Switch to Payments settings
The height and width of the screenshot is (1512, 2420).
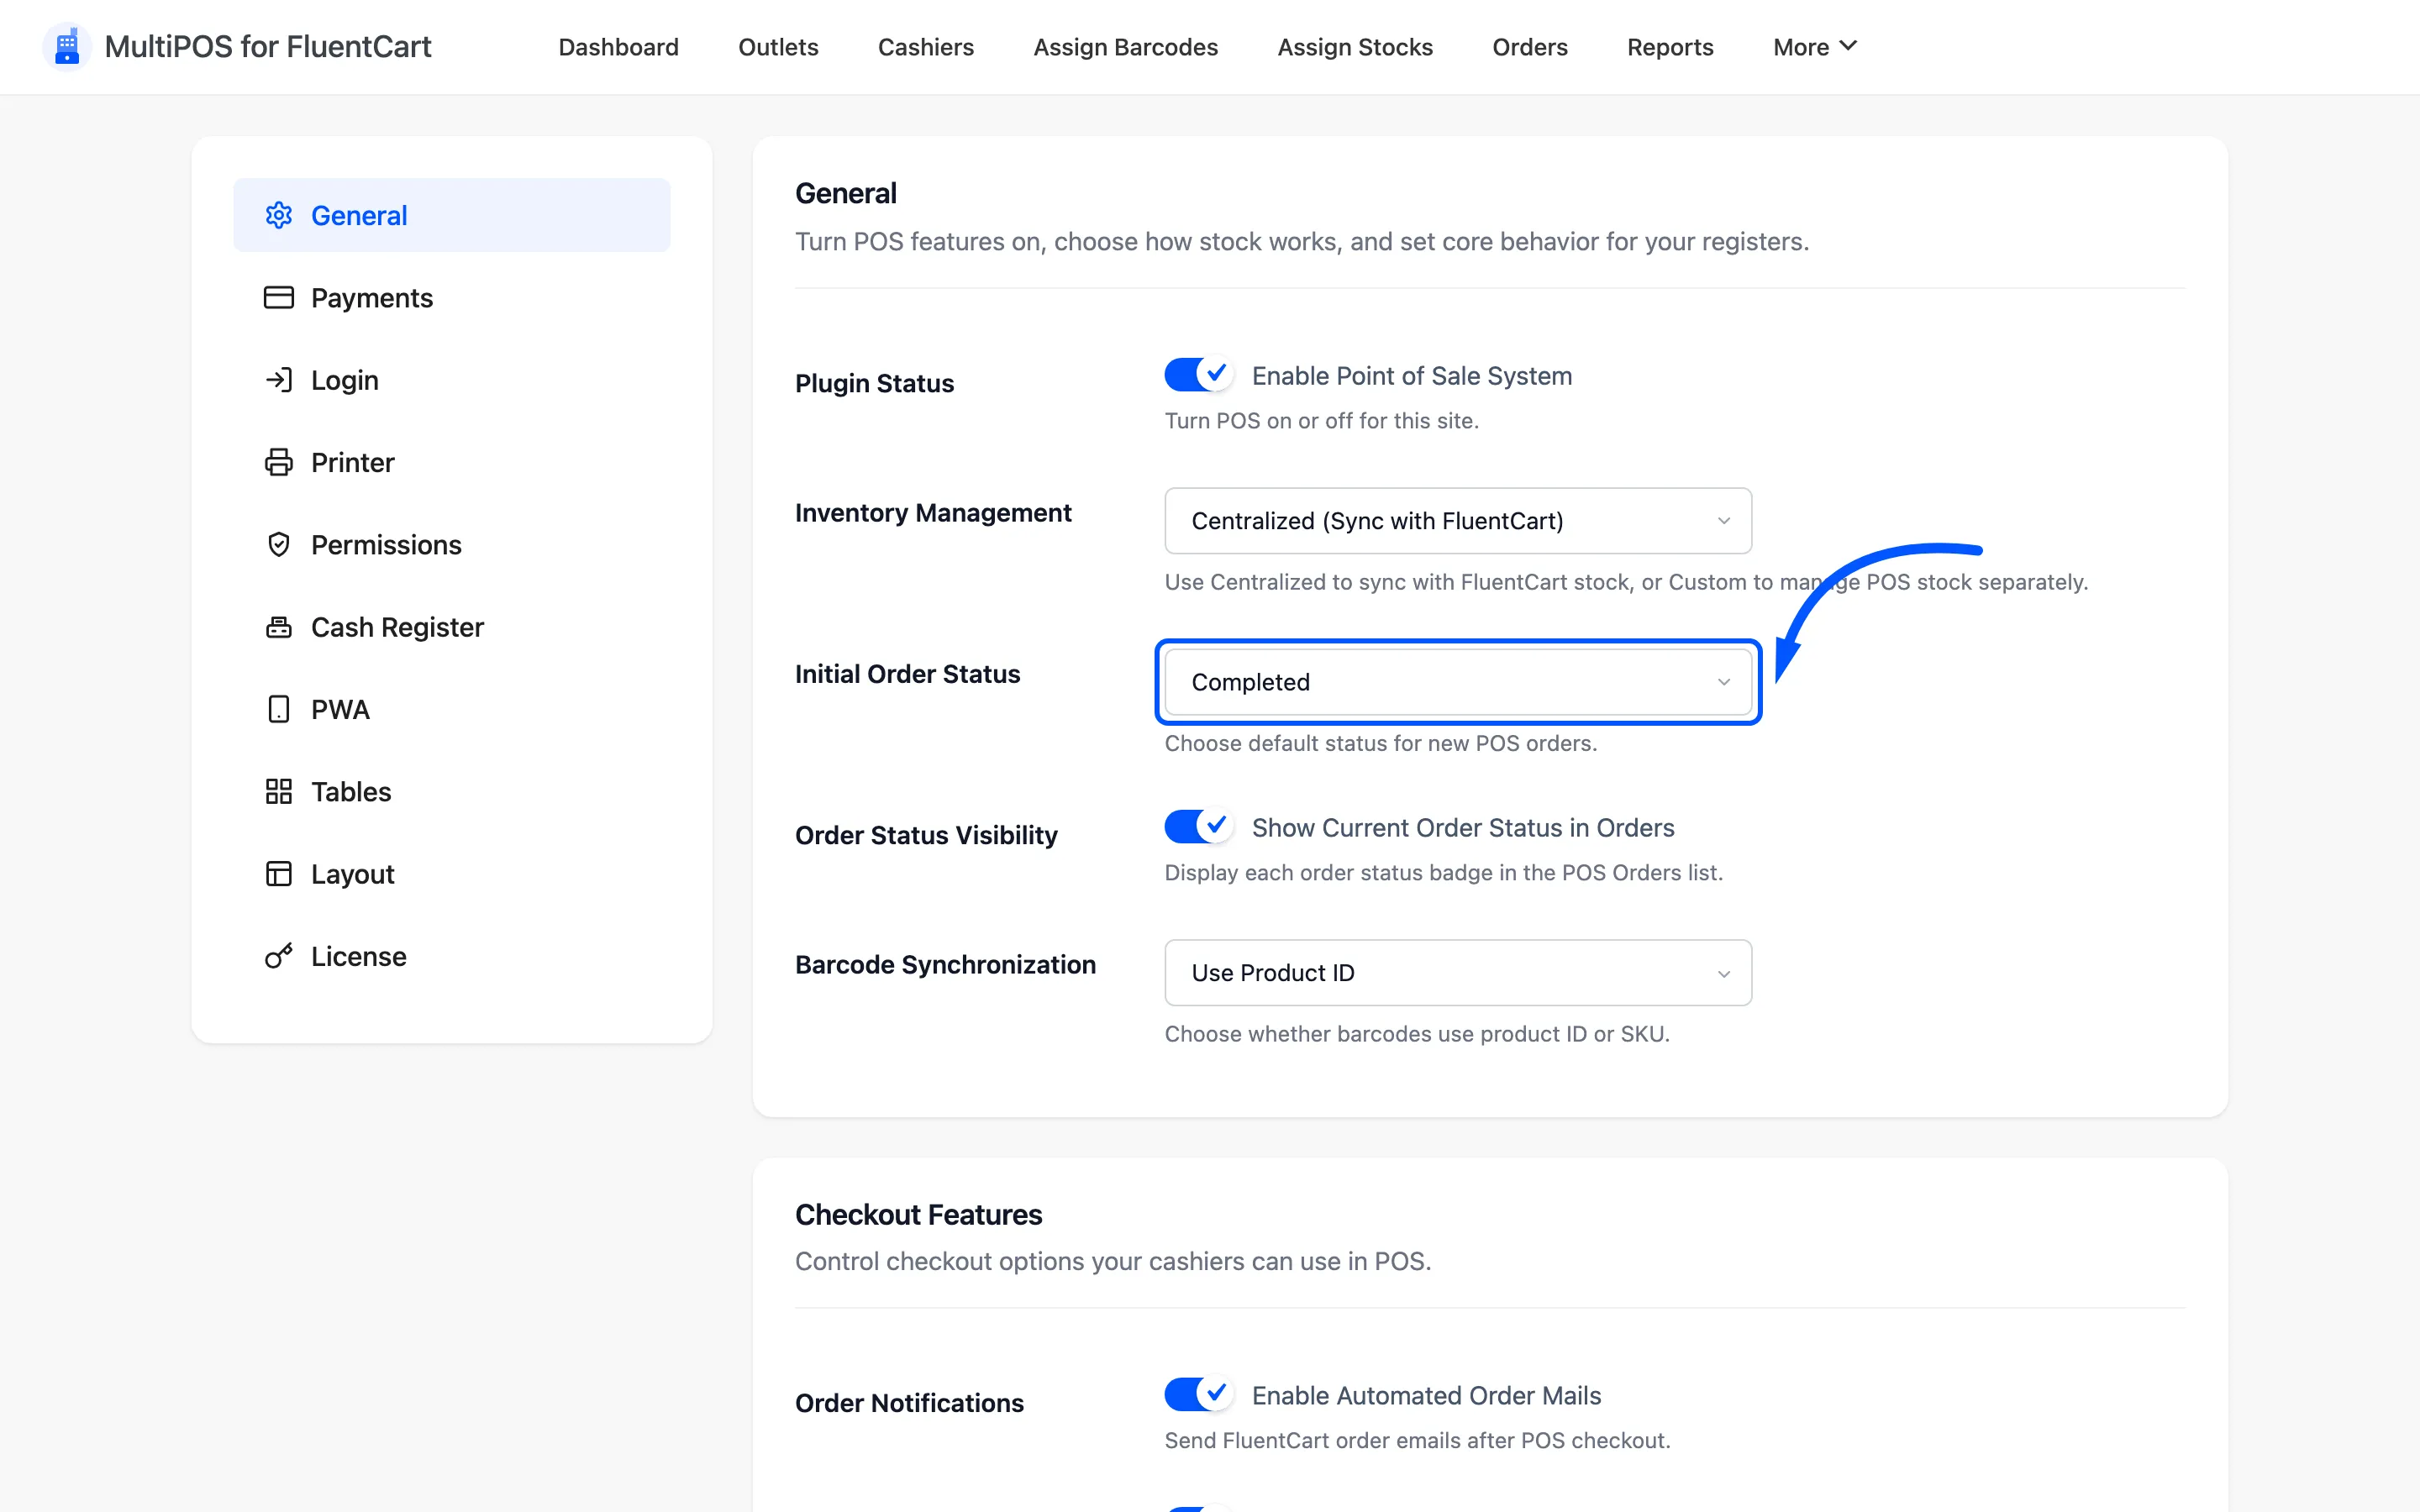pyautogui.click(x=452, y=298)
